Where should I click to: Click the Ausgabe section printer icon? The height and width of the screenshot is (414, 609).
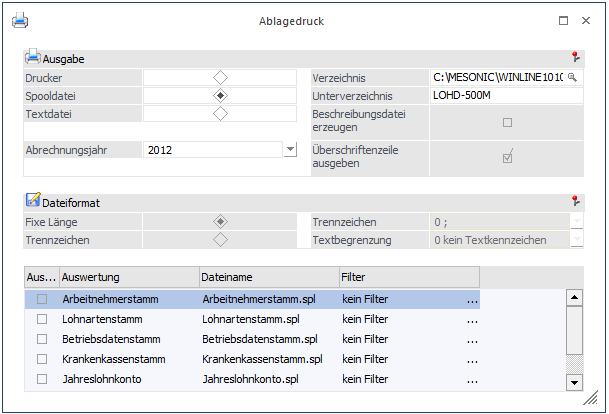coord(33,58)
